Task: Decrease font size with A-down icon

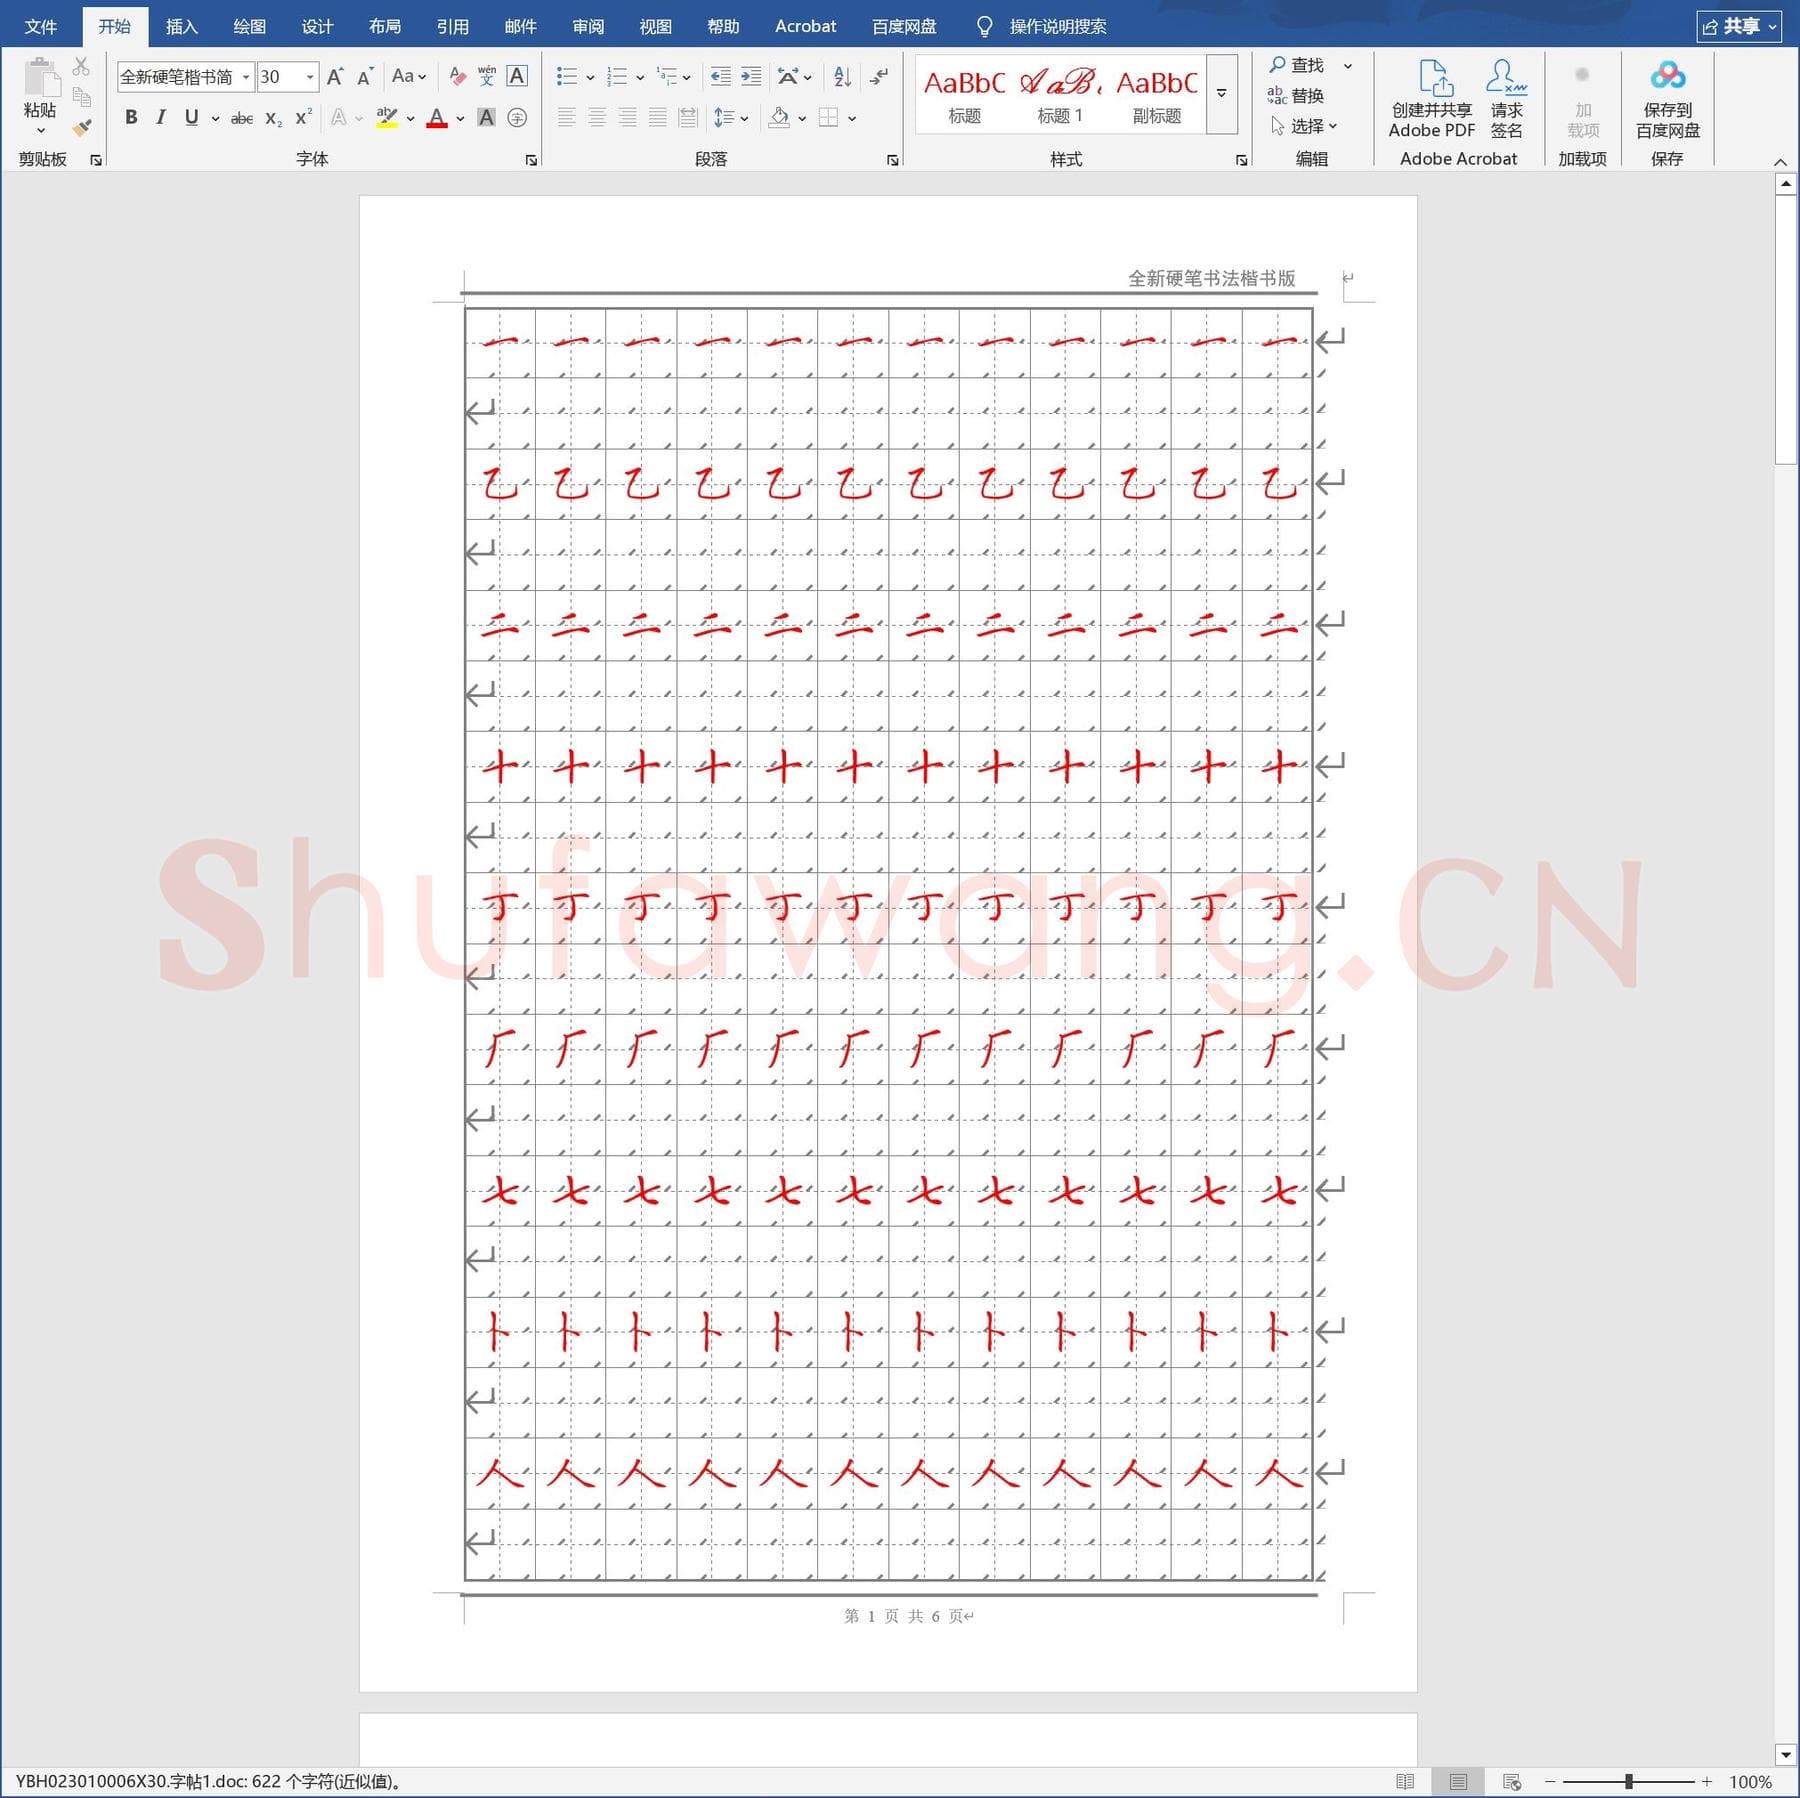Action: pos(365,77)
